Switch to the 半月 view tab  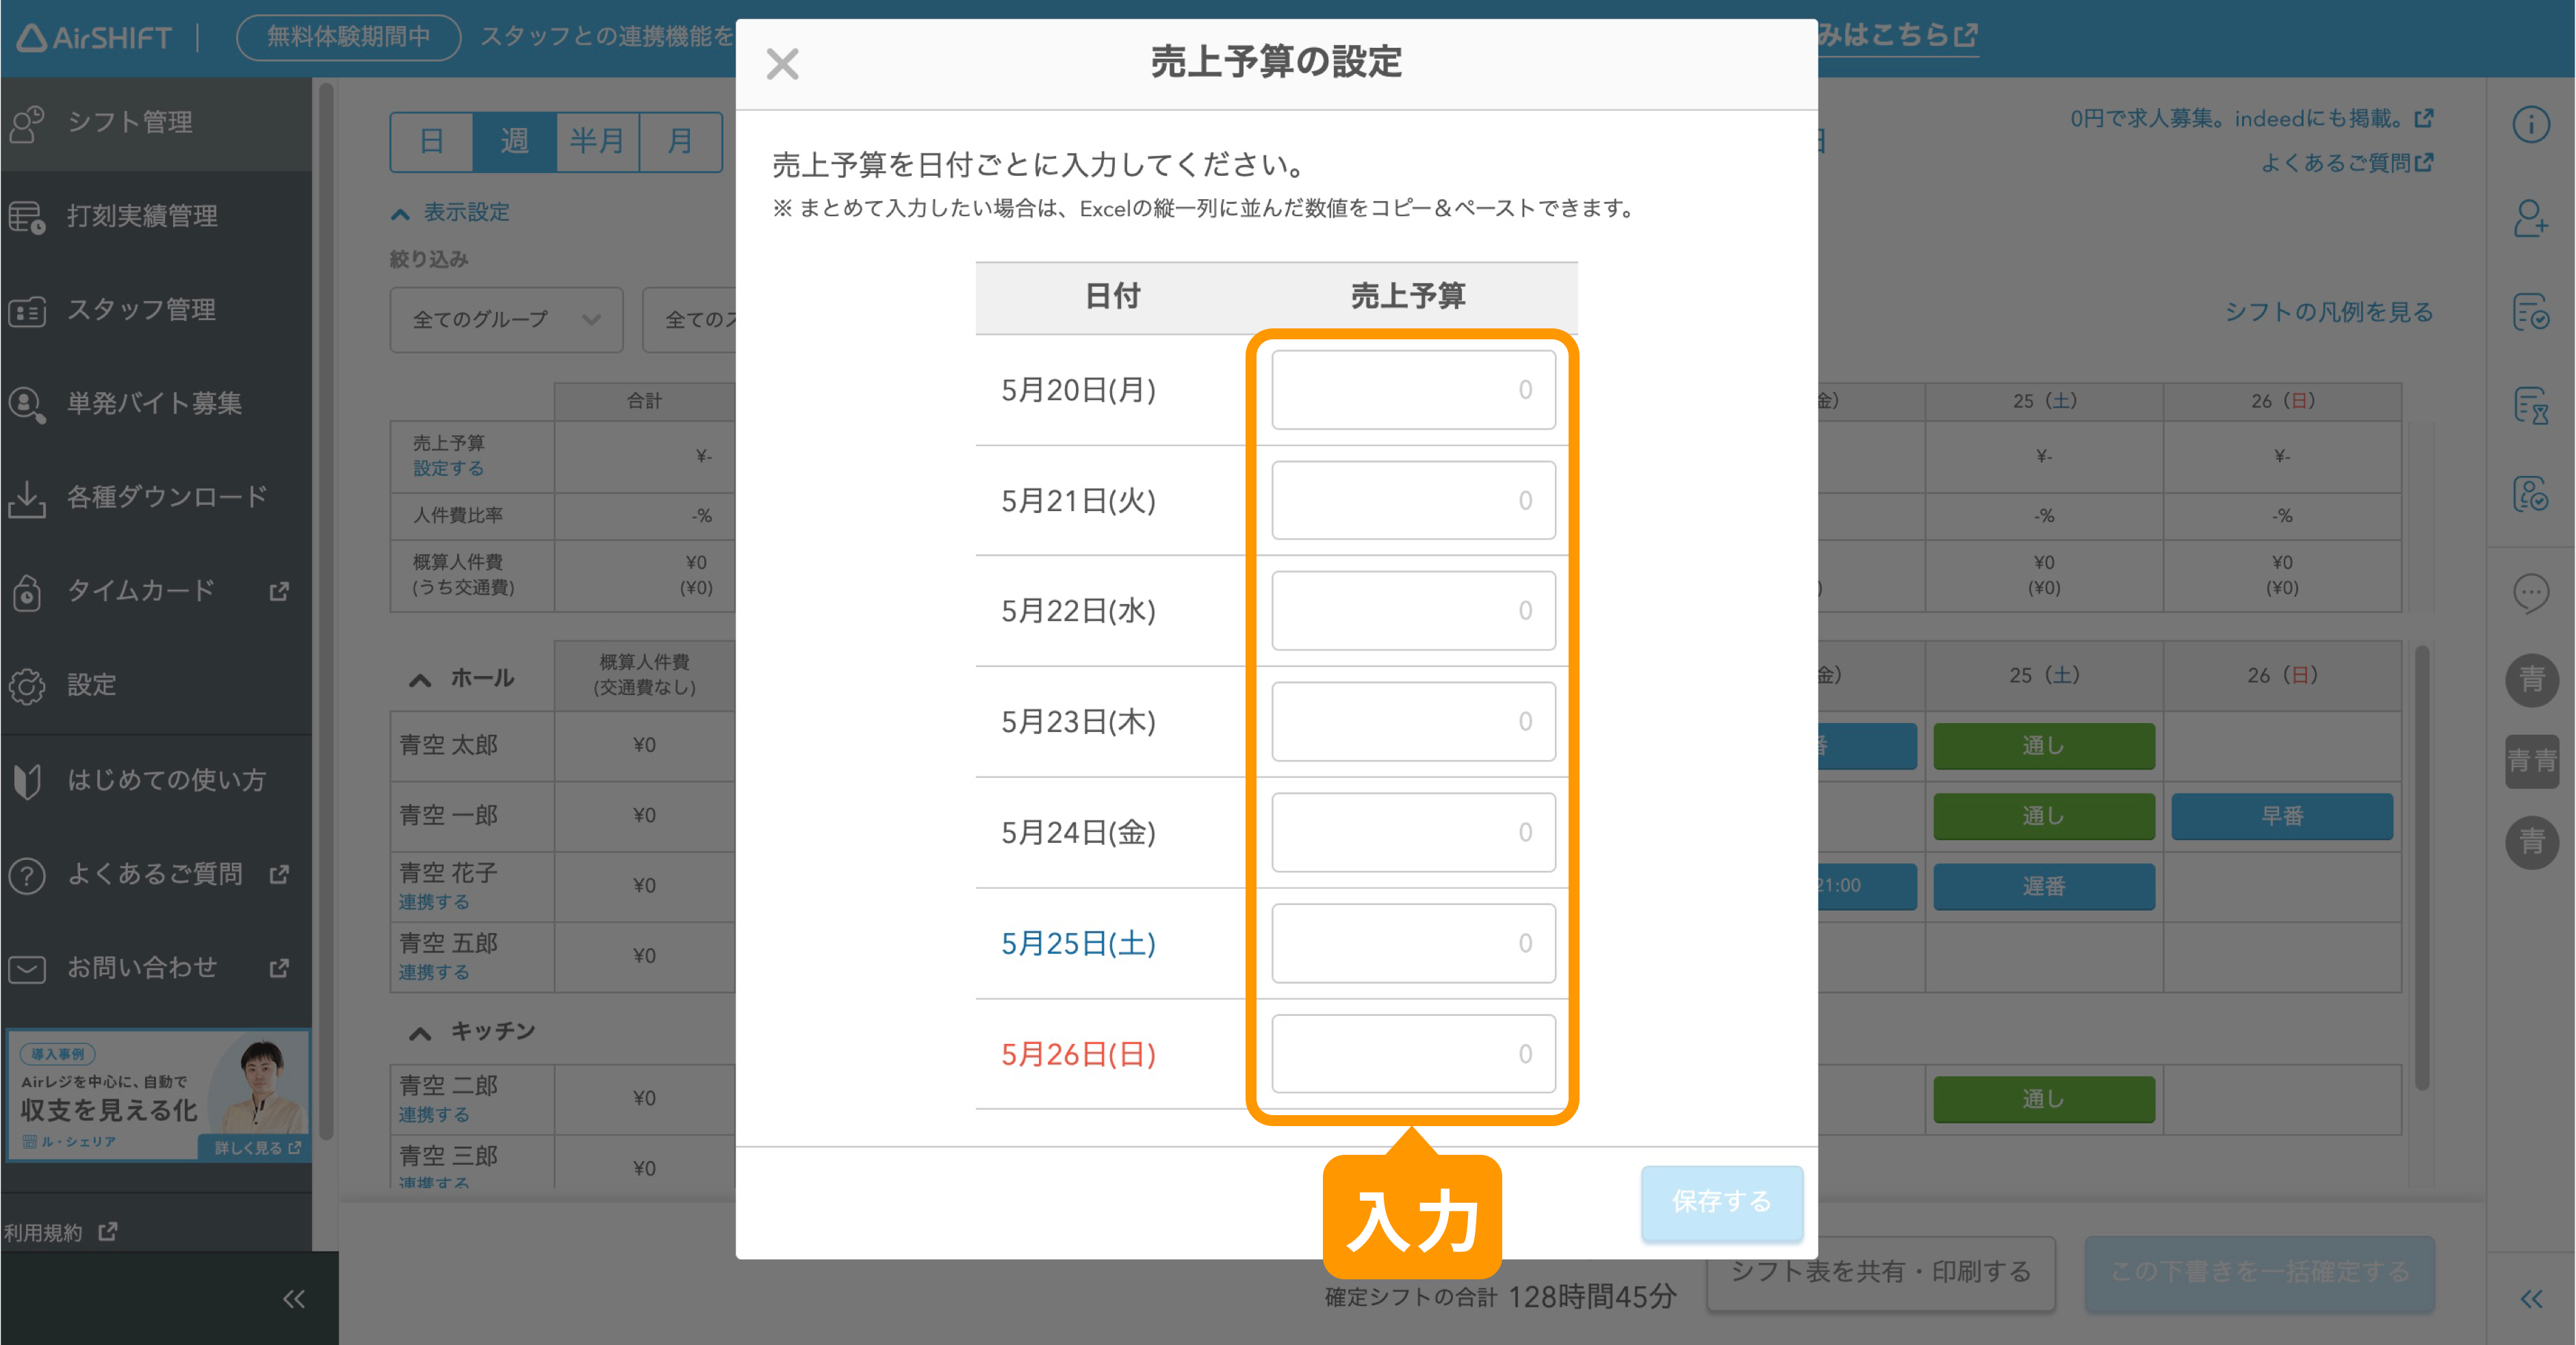[x=597, y=141]
